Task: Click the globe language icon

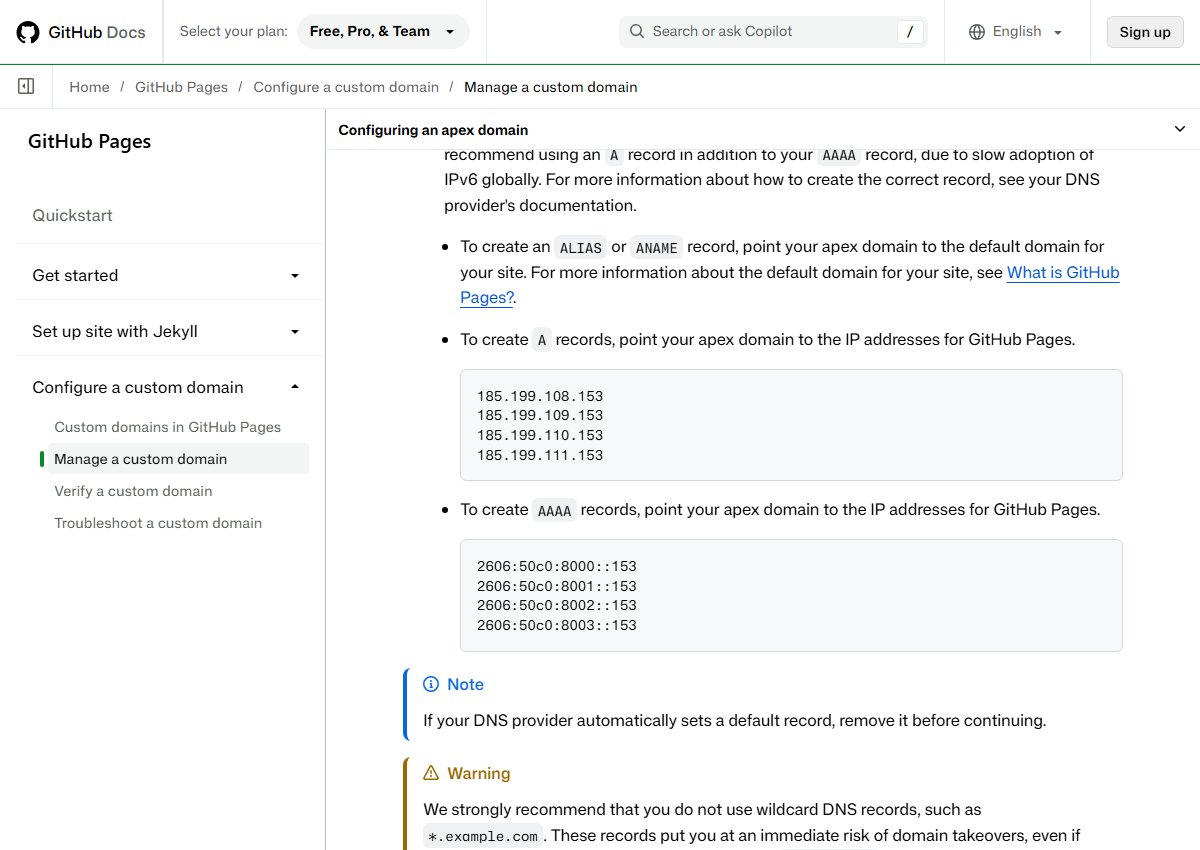Action: point(977,31)
